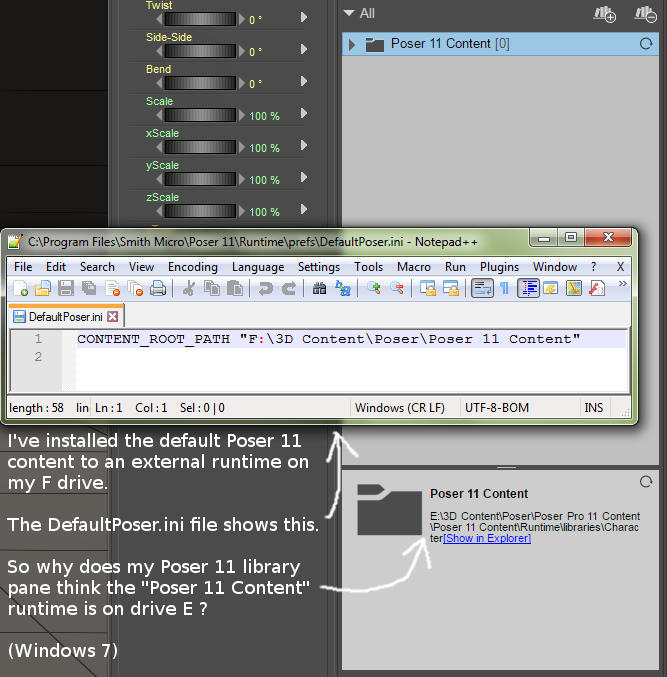Click the Zoom In magnifier icon
The width and height of the screenshot is (667, 677).
pos(374,288)
